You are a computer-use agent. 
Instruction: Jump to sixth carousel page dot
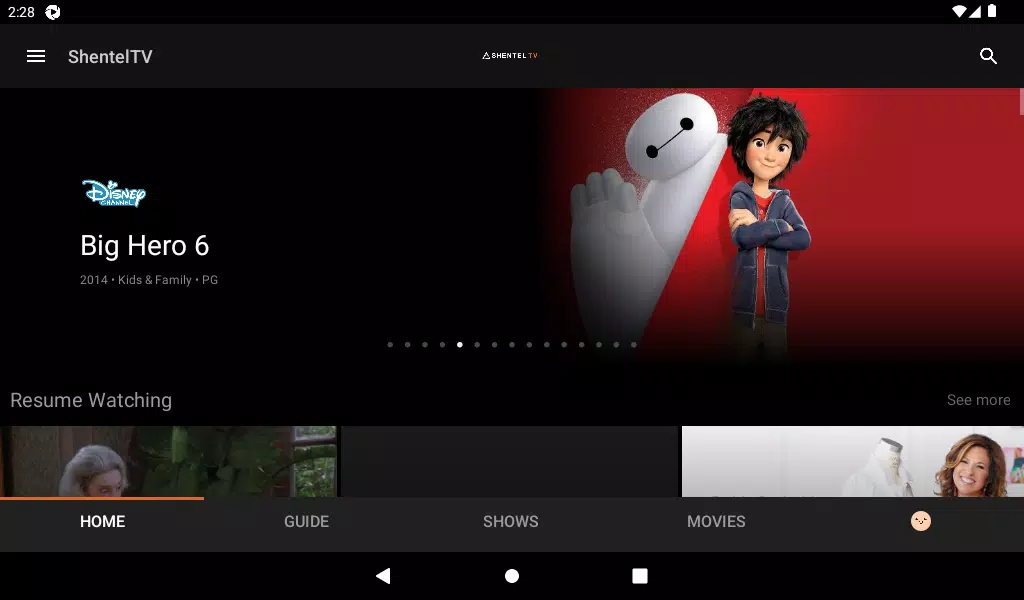(x=477, y=345)
